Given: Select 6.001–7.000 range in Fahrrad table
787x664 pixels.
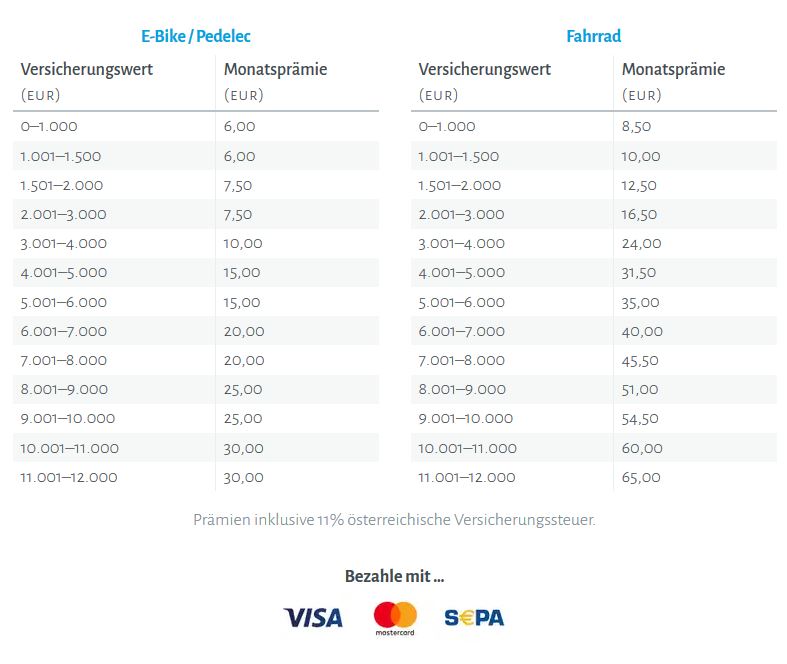Looking at the screenshot, I should [x=461, y=331].
